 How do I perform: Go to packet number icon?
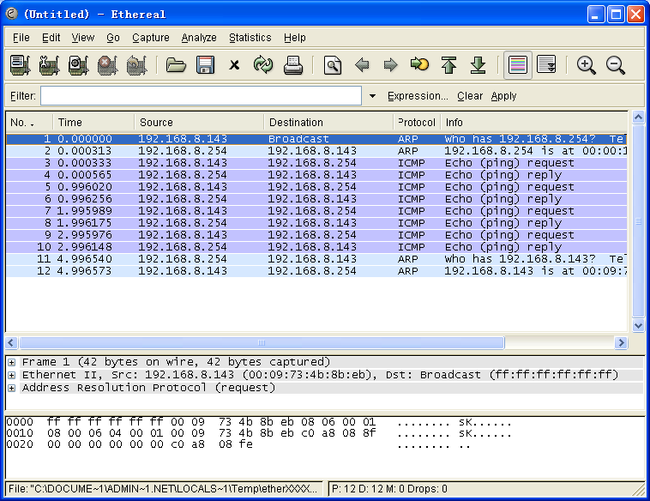point(420,64)
